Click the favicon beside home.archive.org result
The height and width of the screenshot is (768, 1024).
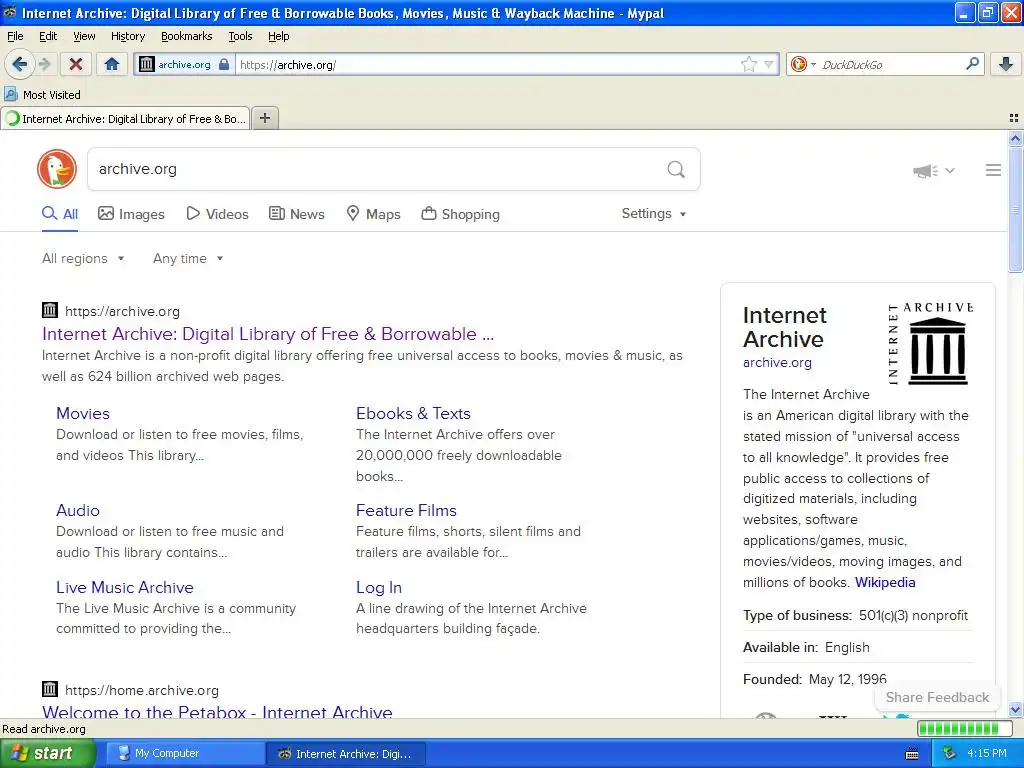[50, 689]
